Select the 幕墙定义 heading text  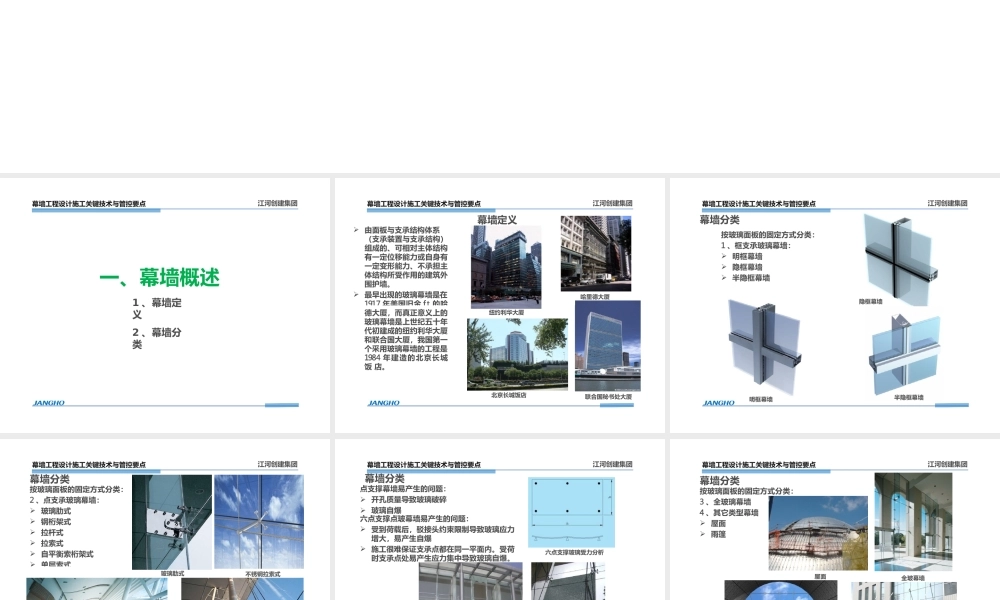point(497,220)
